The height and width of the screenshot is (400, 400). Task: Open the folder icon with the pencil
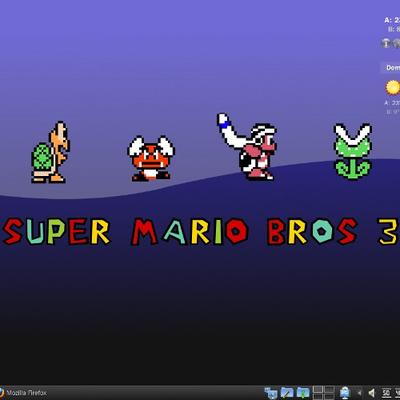click(287, 393)
